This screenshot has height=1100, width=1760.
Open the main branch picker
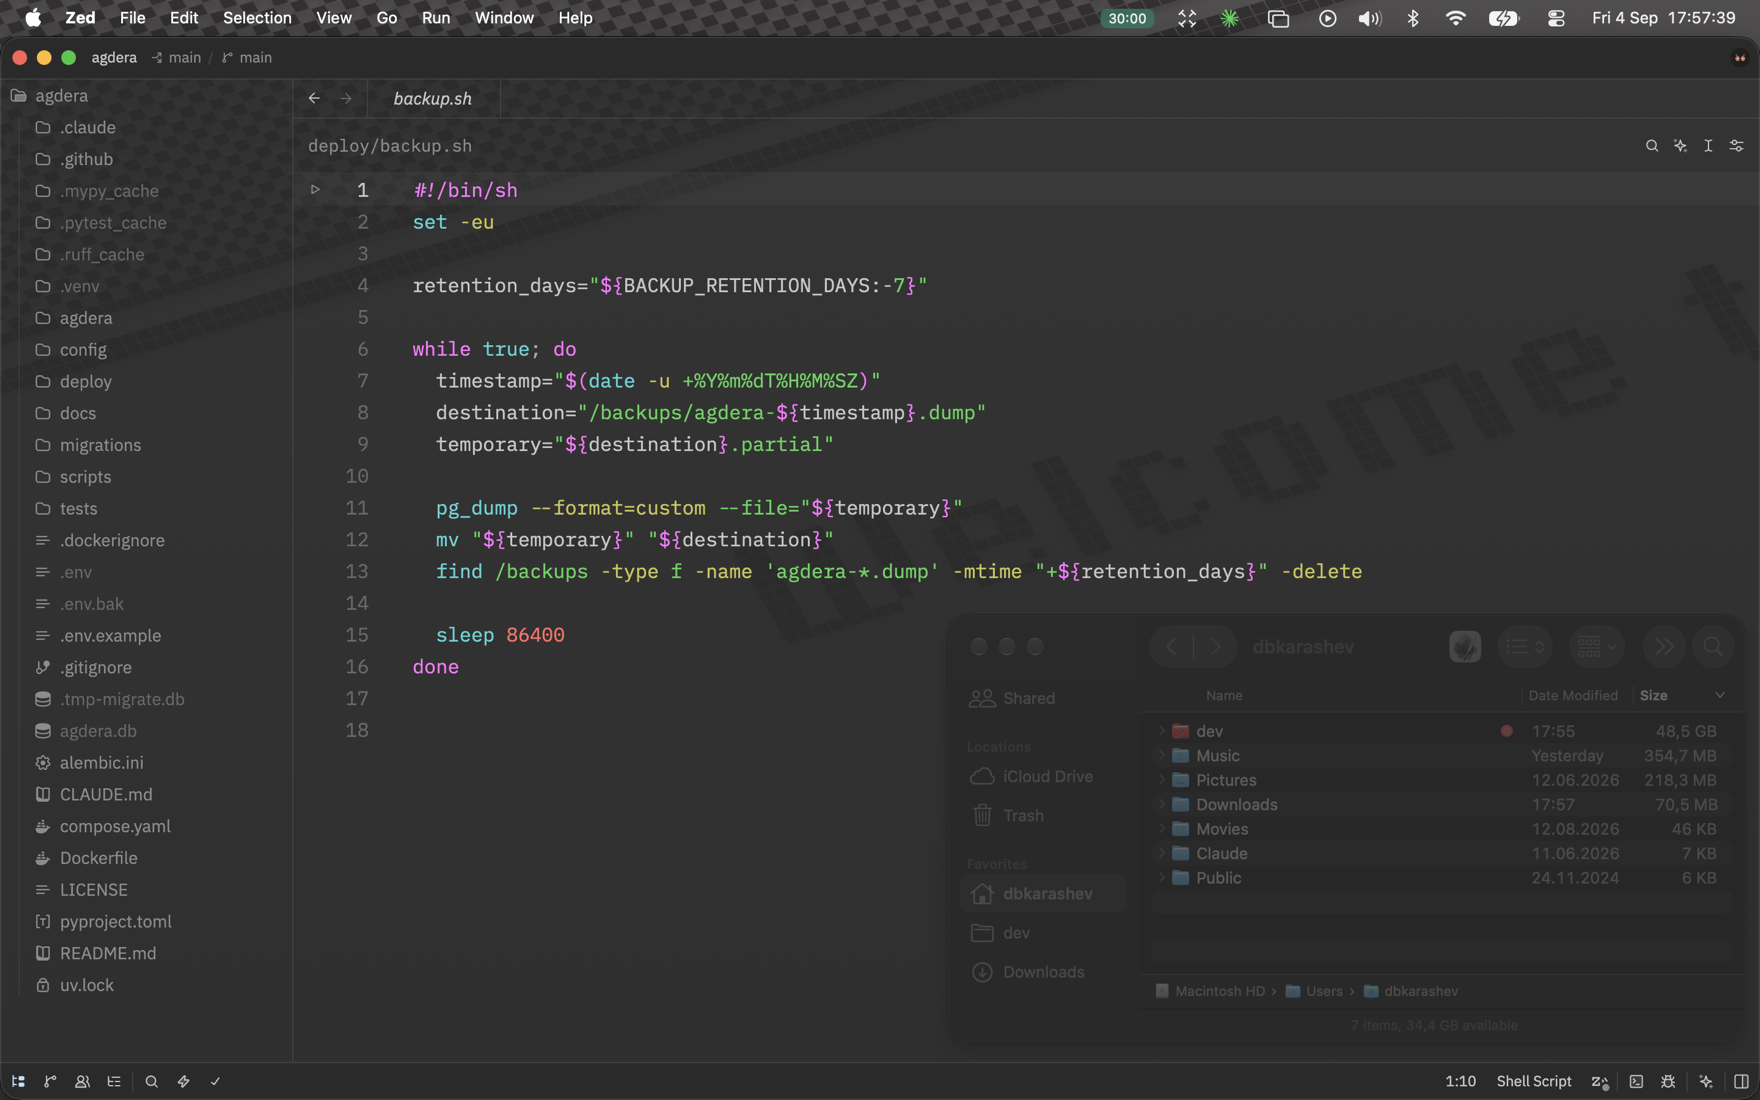247,58
